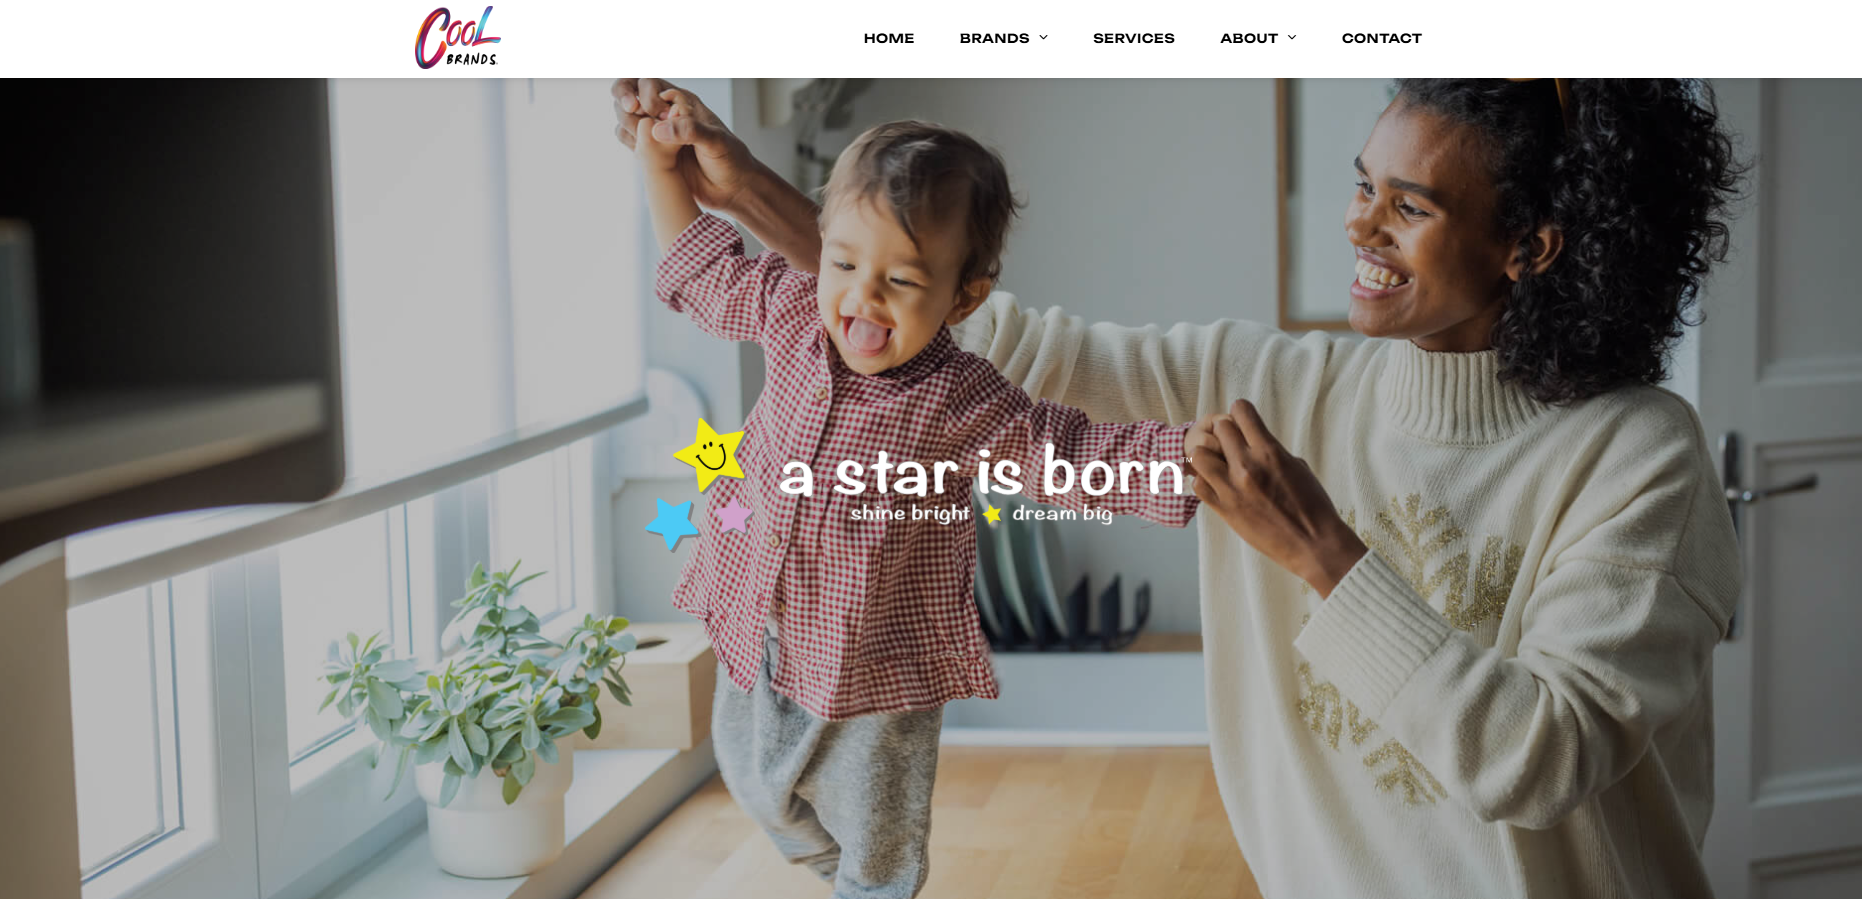
Task: Open the Cool Brands logo
Action: point(458,38)
